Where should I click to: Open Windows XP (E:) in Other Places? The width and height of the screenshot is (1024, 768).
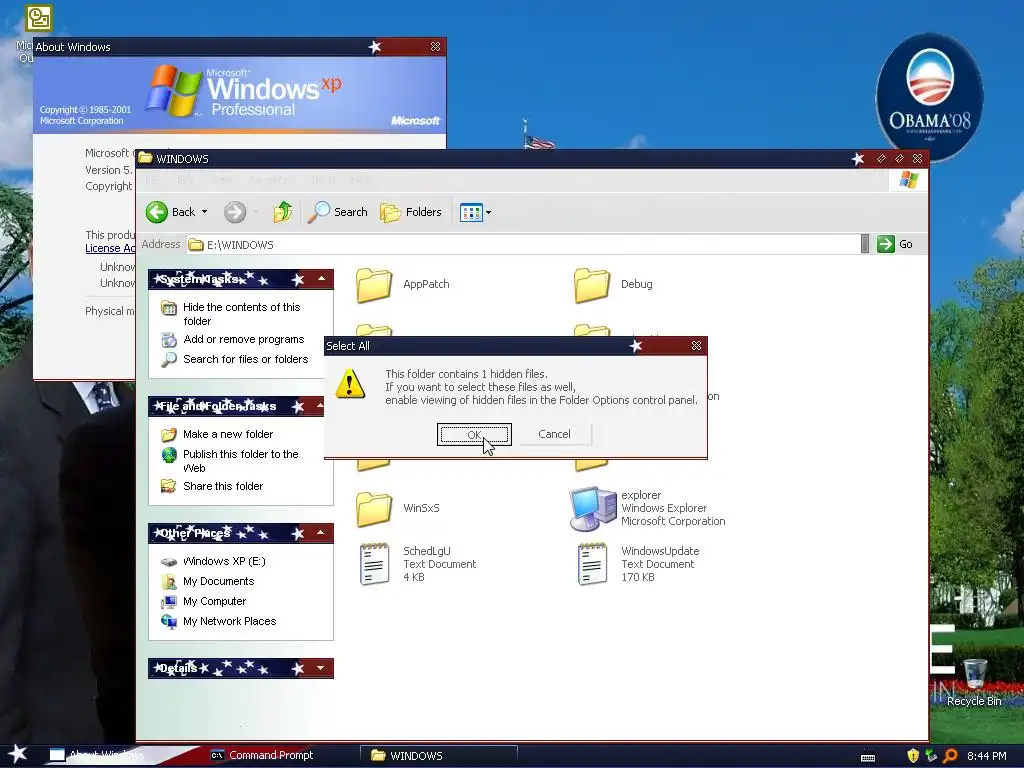224,561
